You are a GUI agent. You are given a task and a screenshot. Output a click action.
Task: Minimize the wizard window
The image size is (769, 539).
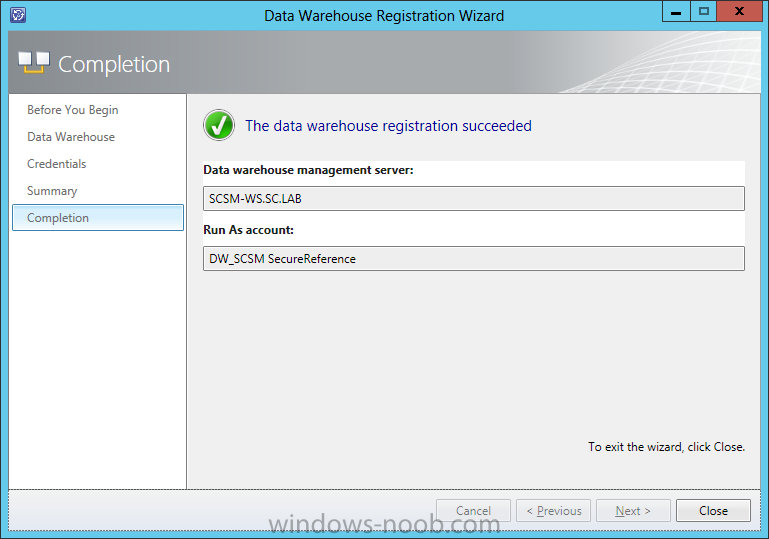coord(676,12)
